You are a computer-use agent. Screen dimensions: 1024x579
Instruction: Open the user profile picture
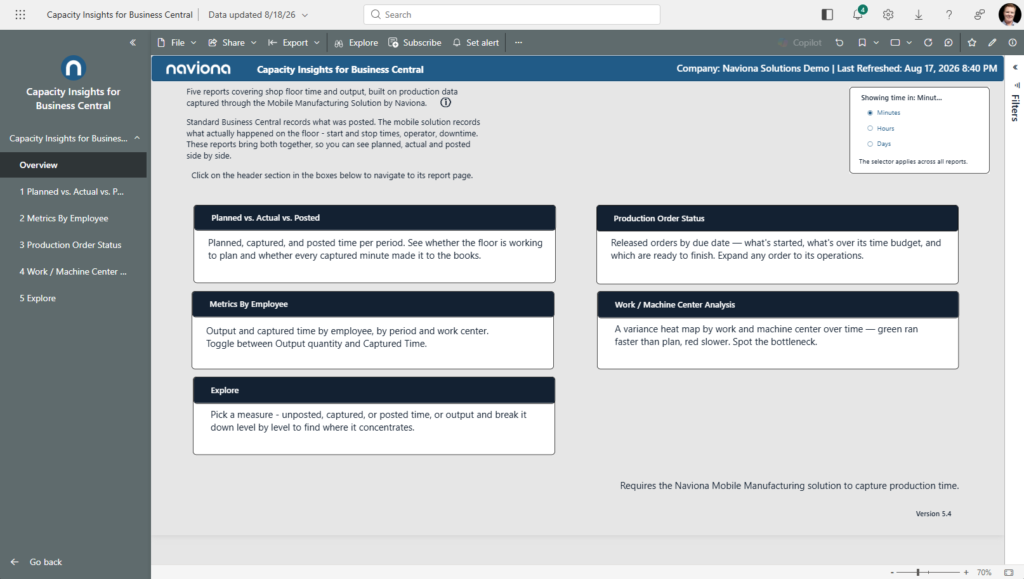pyautogui.click(x=1010, y=14)
